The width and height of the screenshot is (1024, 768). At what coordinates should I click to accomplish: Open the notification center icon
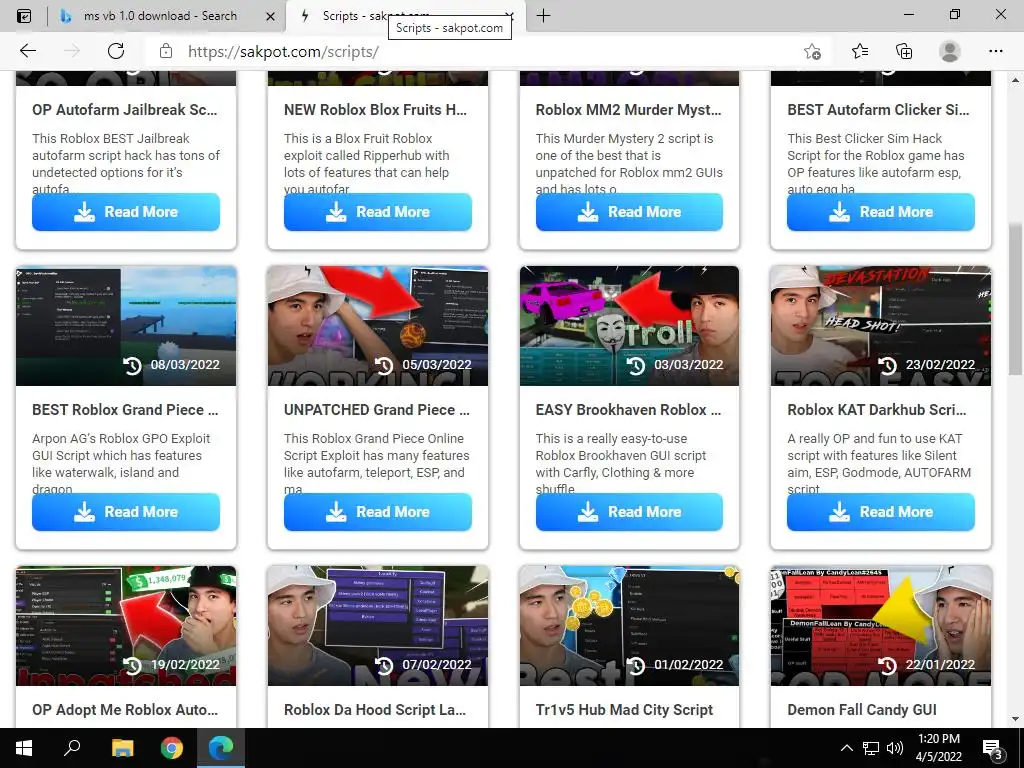click(993, 749)
